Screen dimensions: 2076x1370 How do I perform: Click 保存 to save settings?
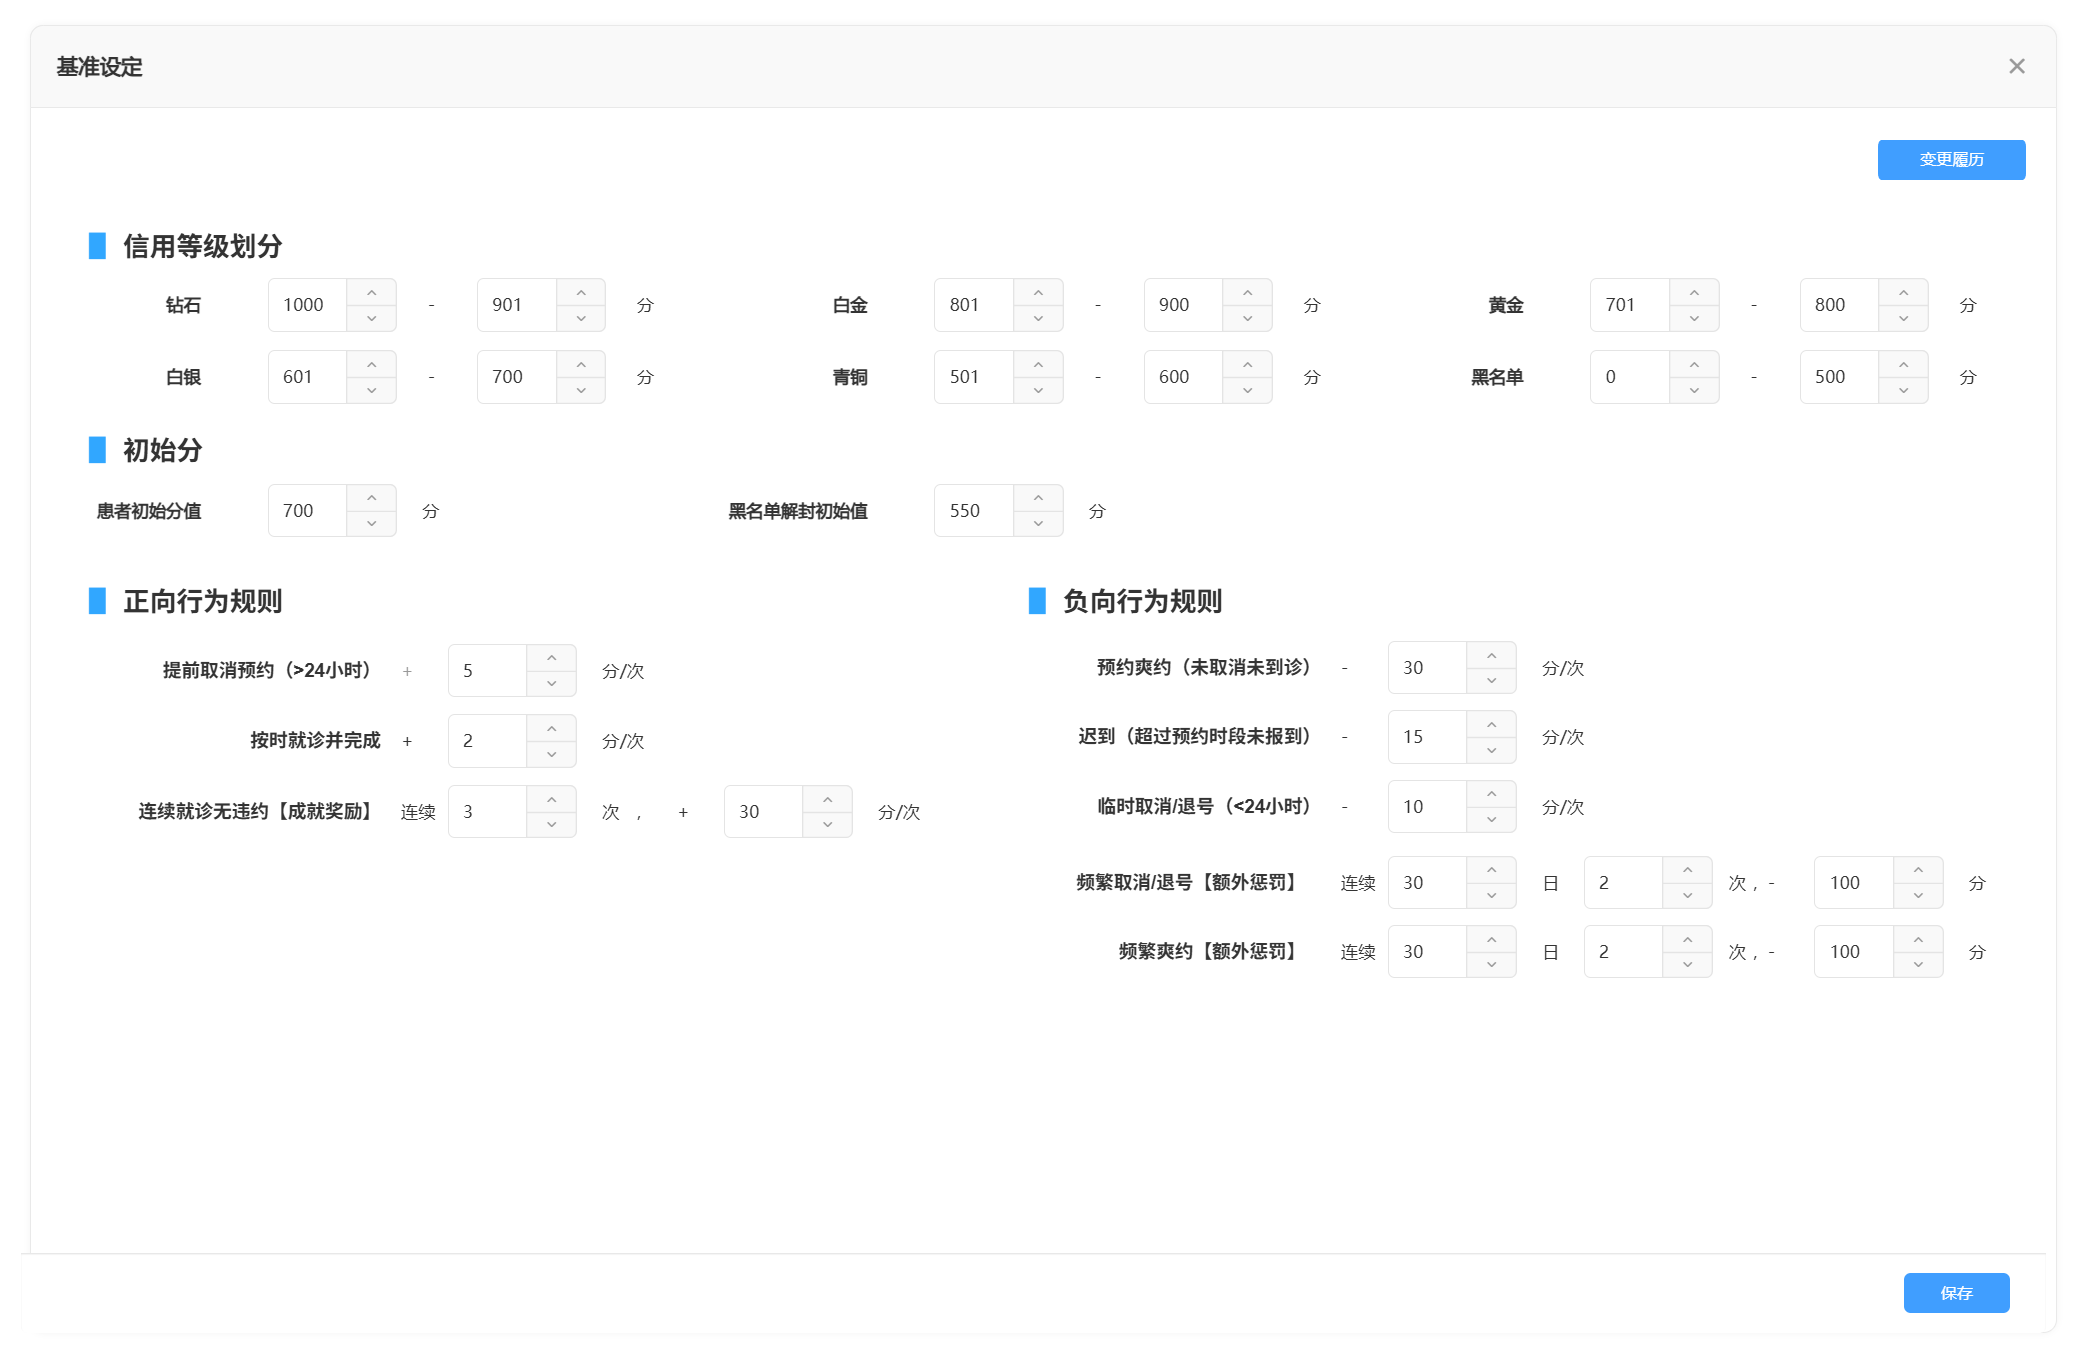point(1955,1293)
